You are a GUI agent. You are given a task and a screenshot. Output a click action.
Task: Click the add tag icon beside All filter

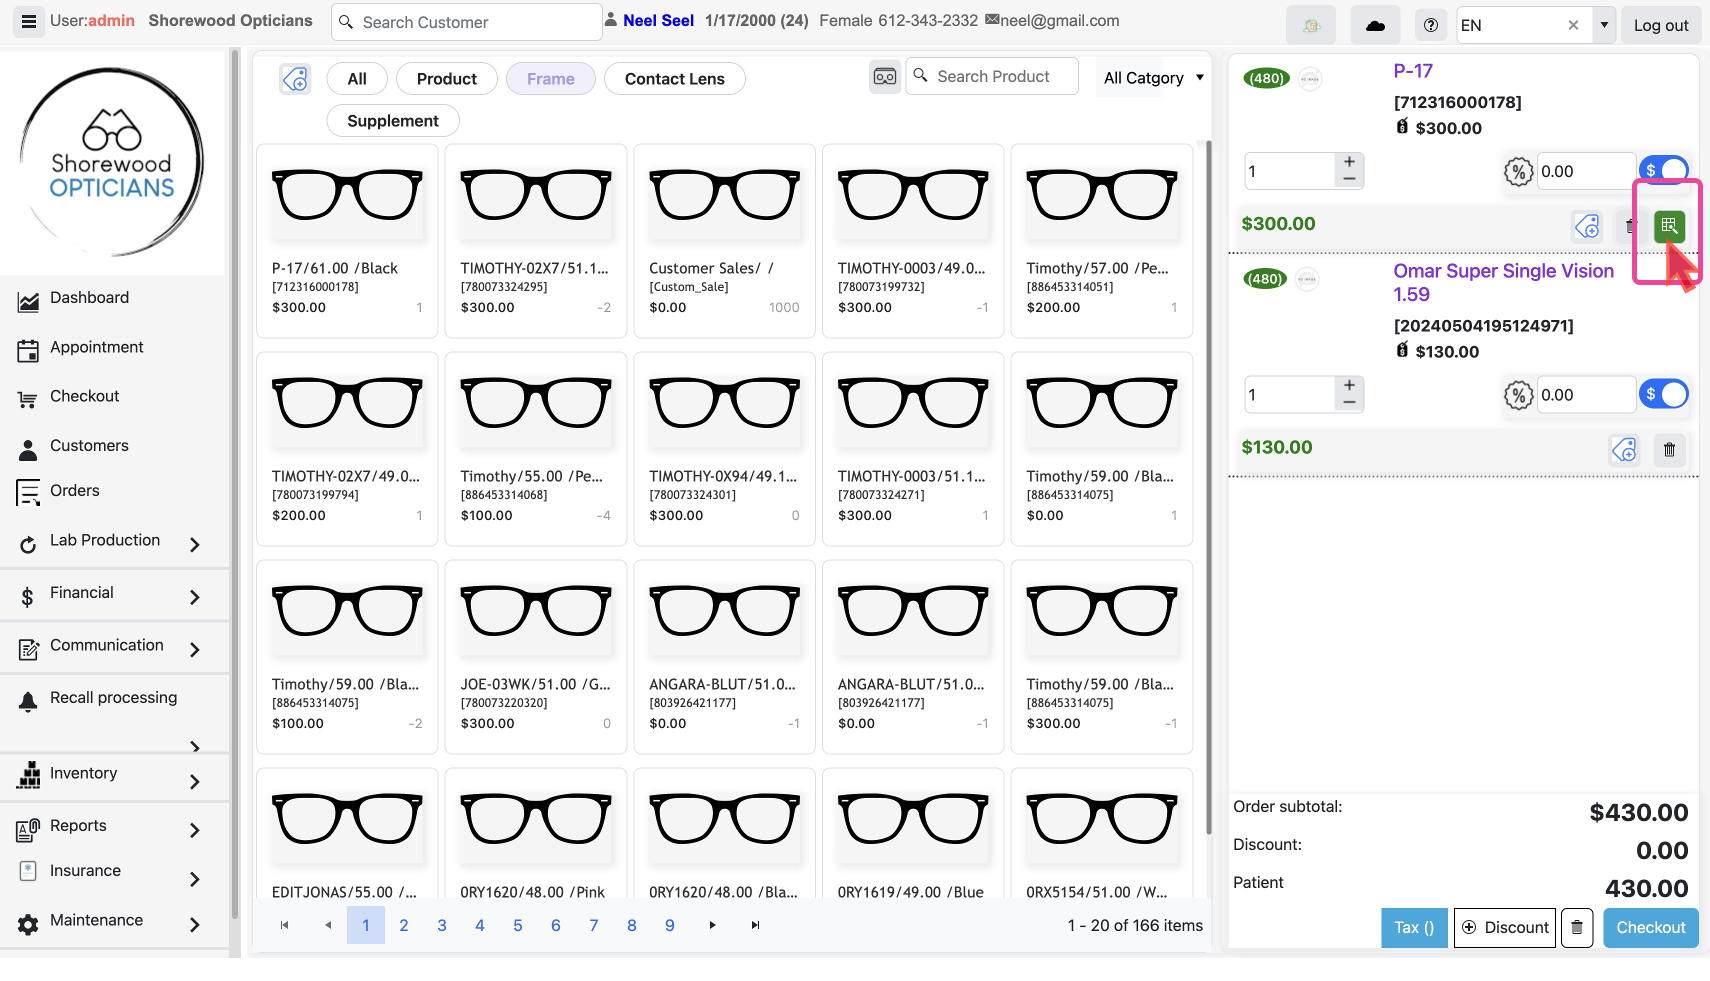[295, 79]
